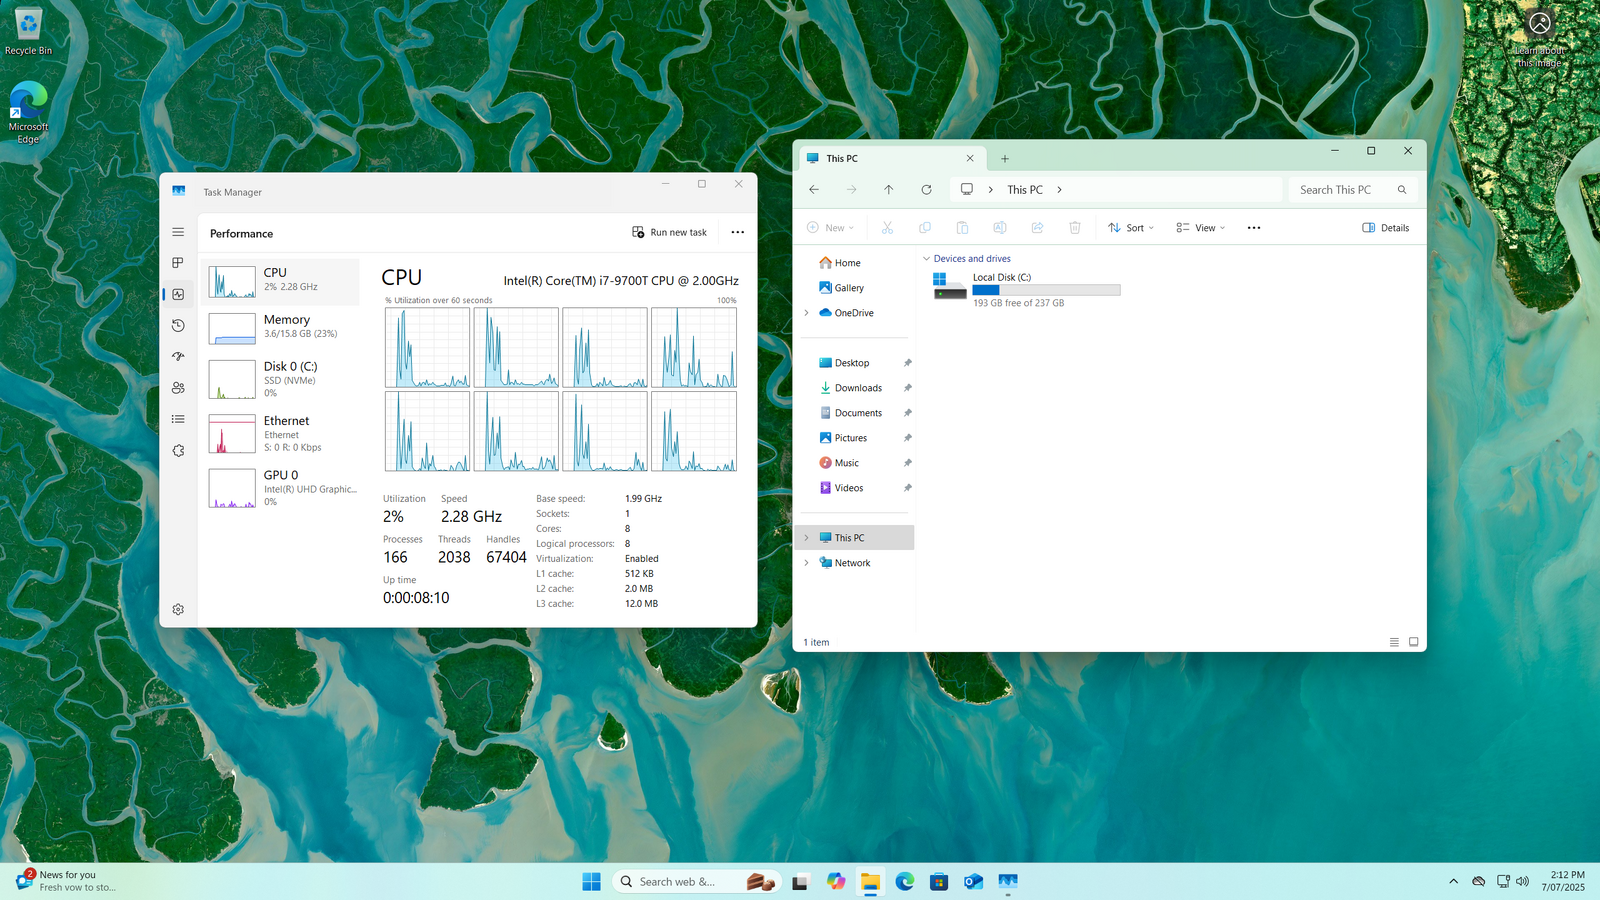The width and height of the screenshot is (1600, 900).
Task: Switch to large icons view in status bar
Action: [1413, 642]
